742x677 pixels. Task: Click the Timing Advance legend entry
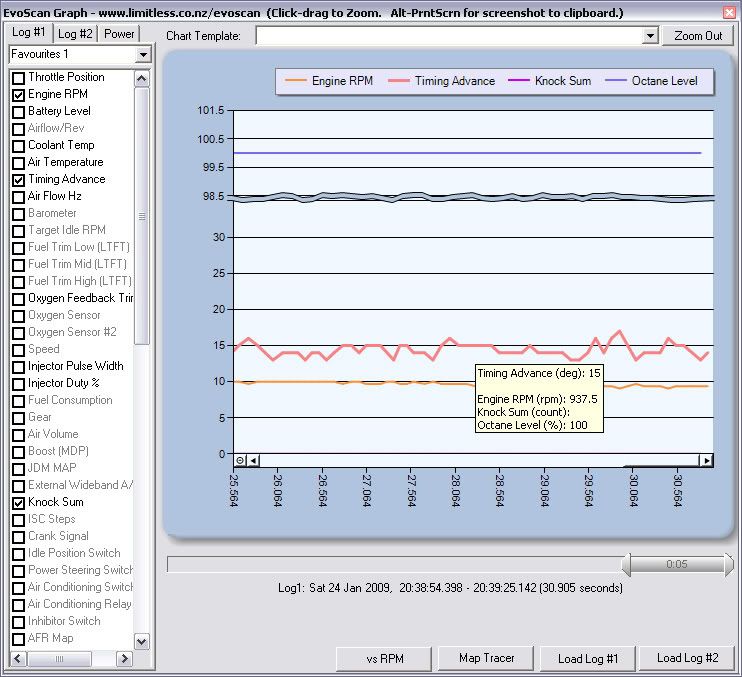tap(441, 81)
